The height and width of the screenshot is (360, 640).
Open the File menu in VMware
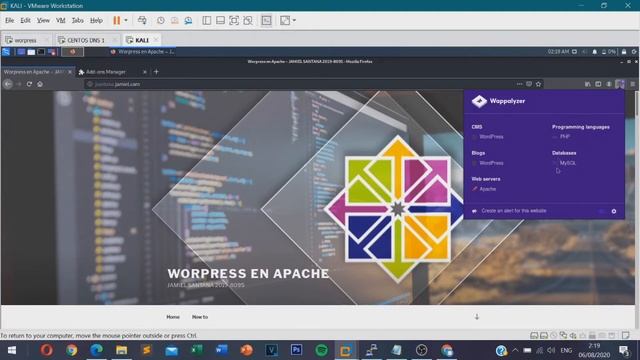coord(10,20)
